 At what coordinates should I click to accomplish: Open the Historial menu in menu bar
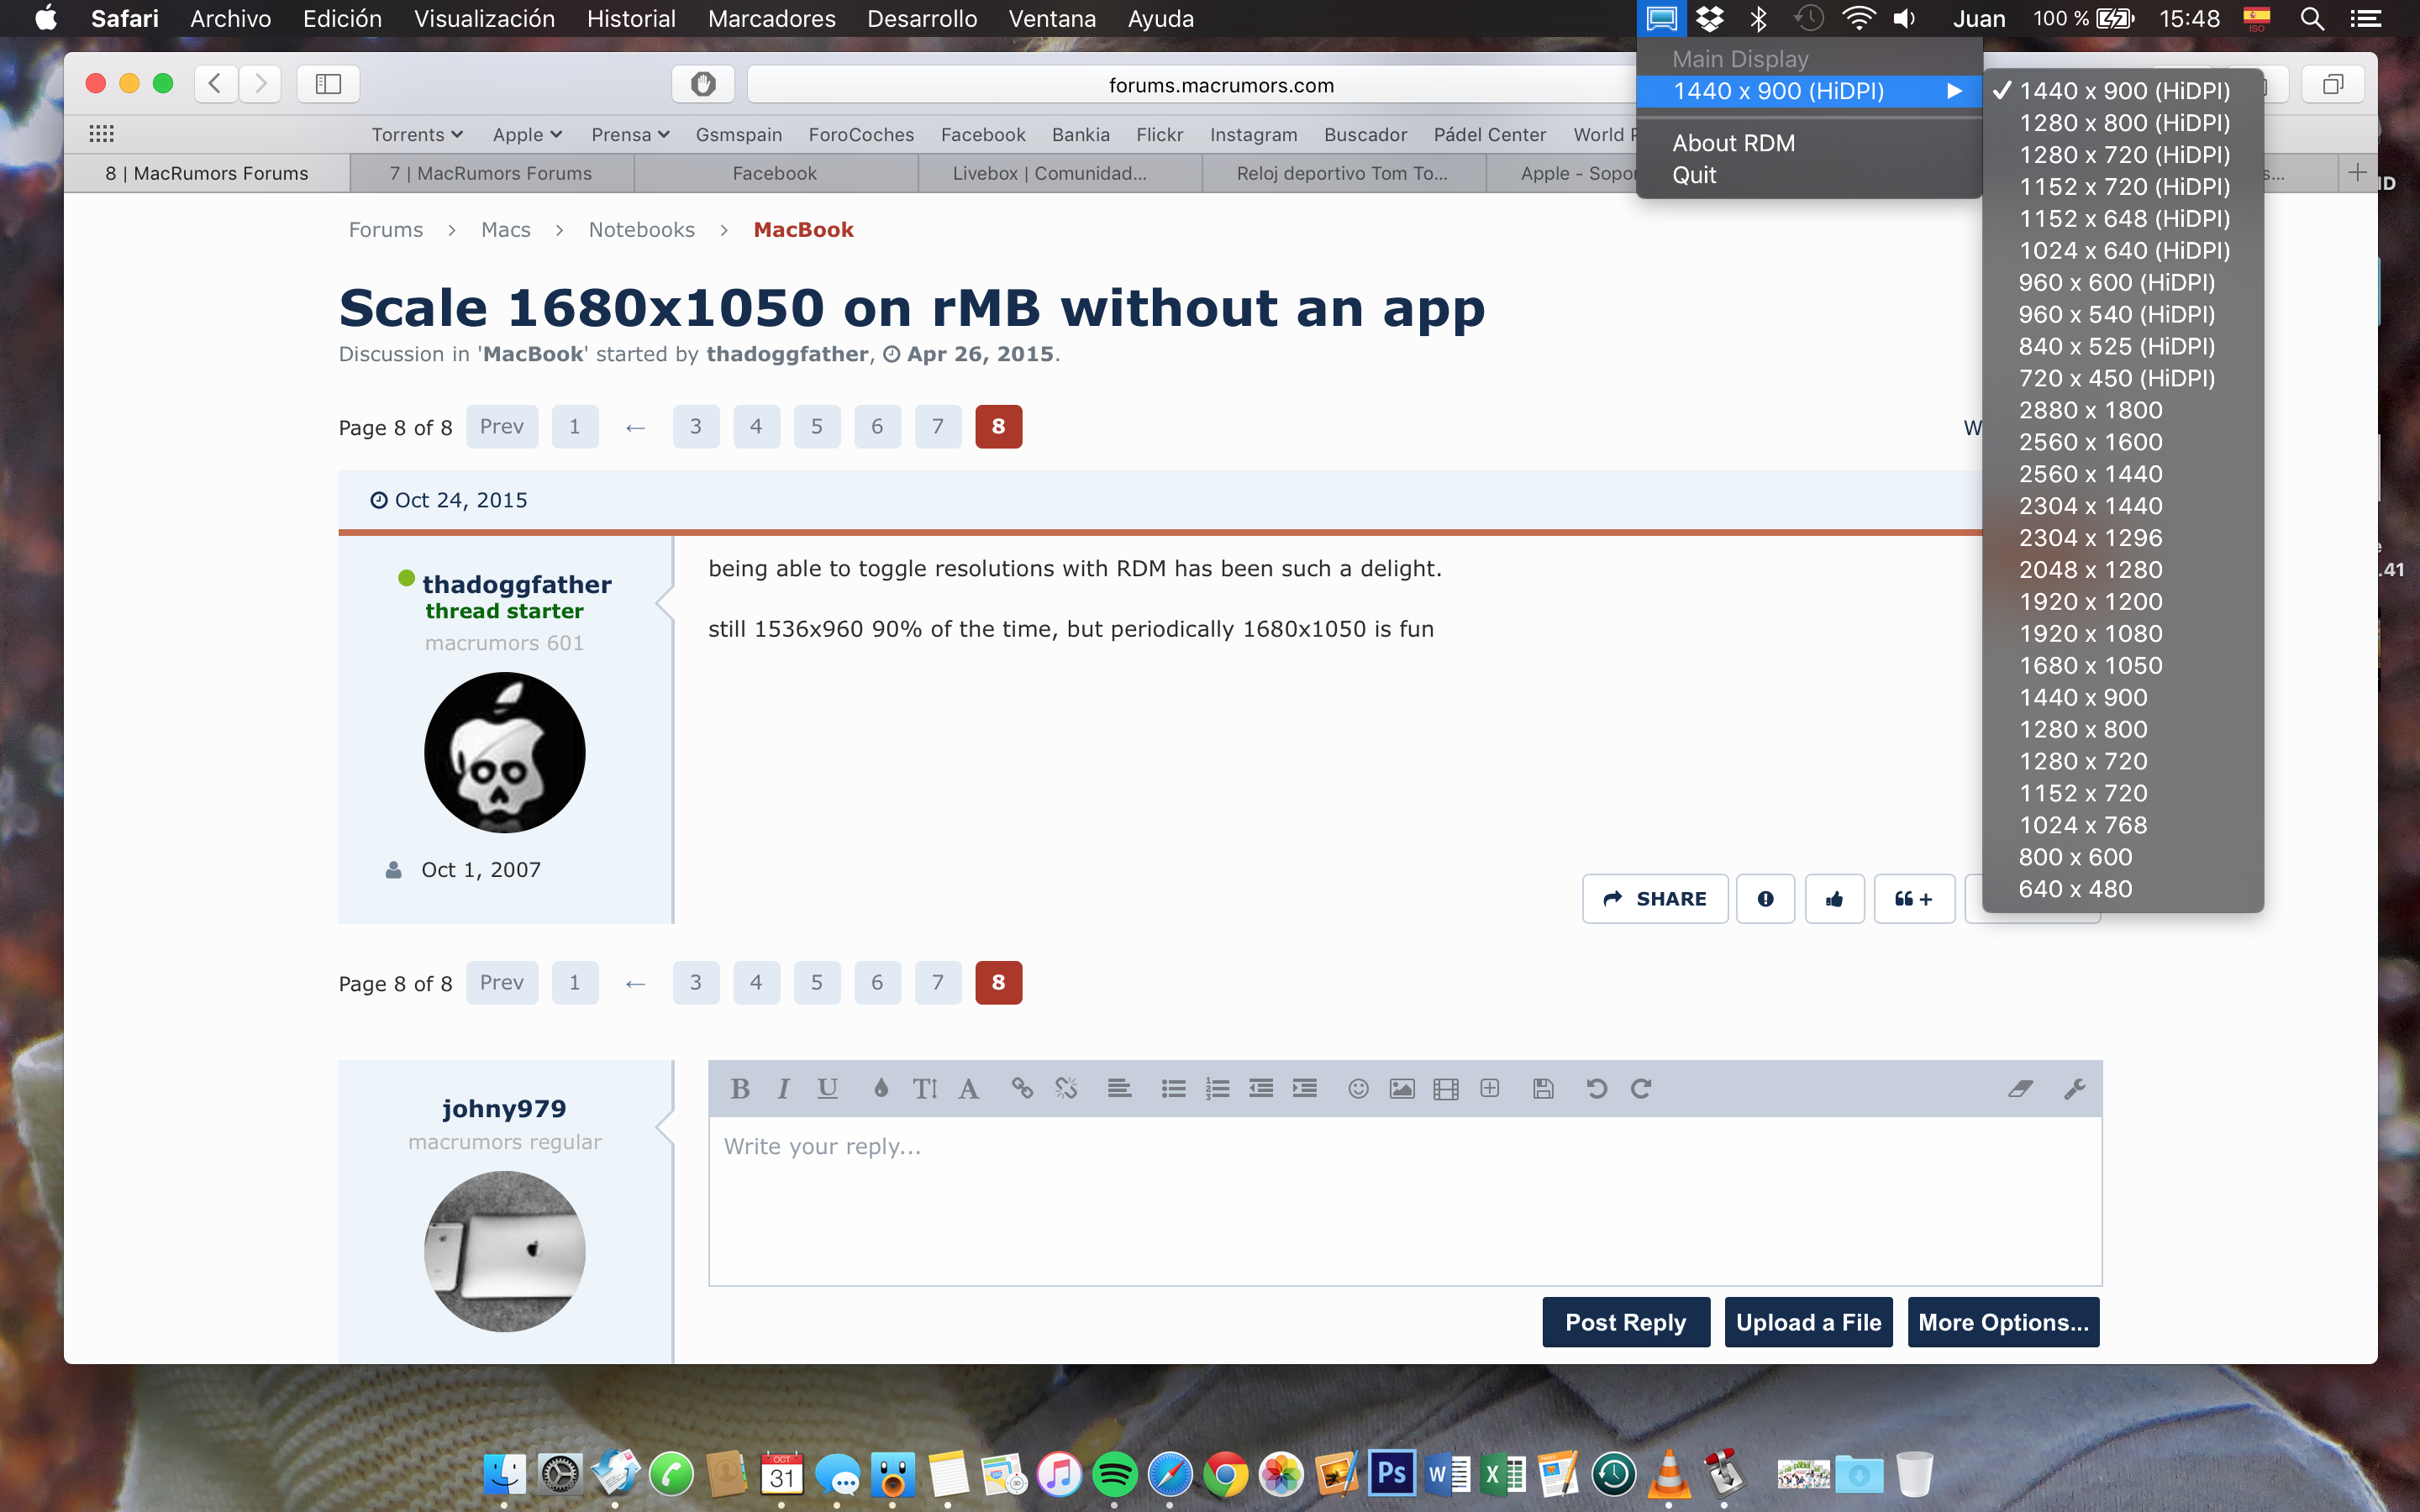click(631, 19)
